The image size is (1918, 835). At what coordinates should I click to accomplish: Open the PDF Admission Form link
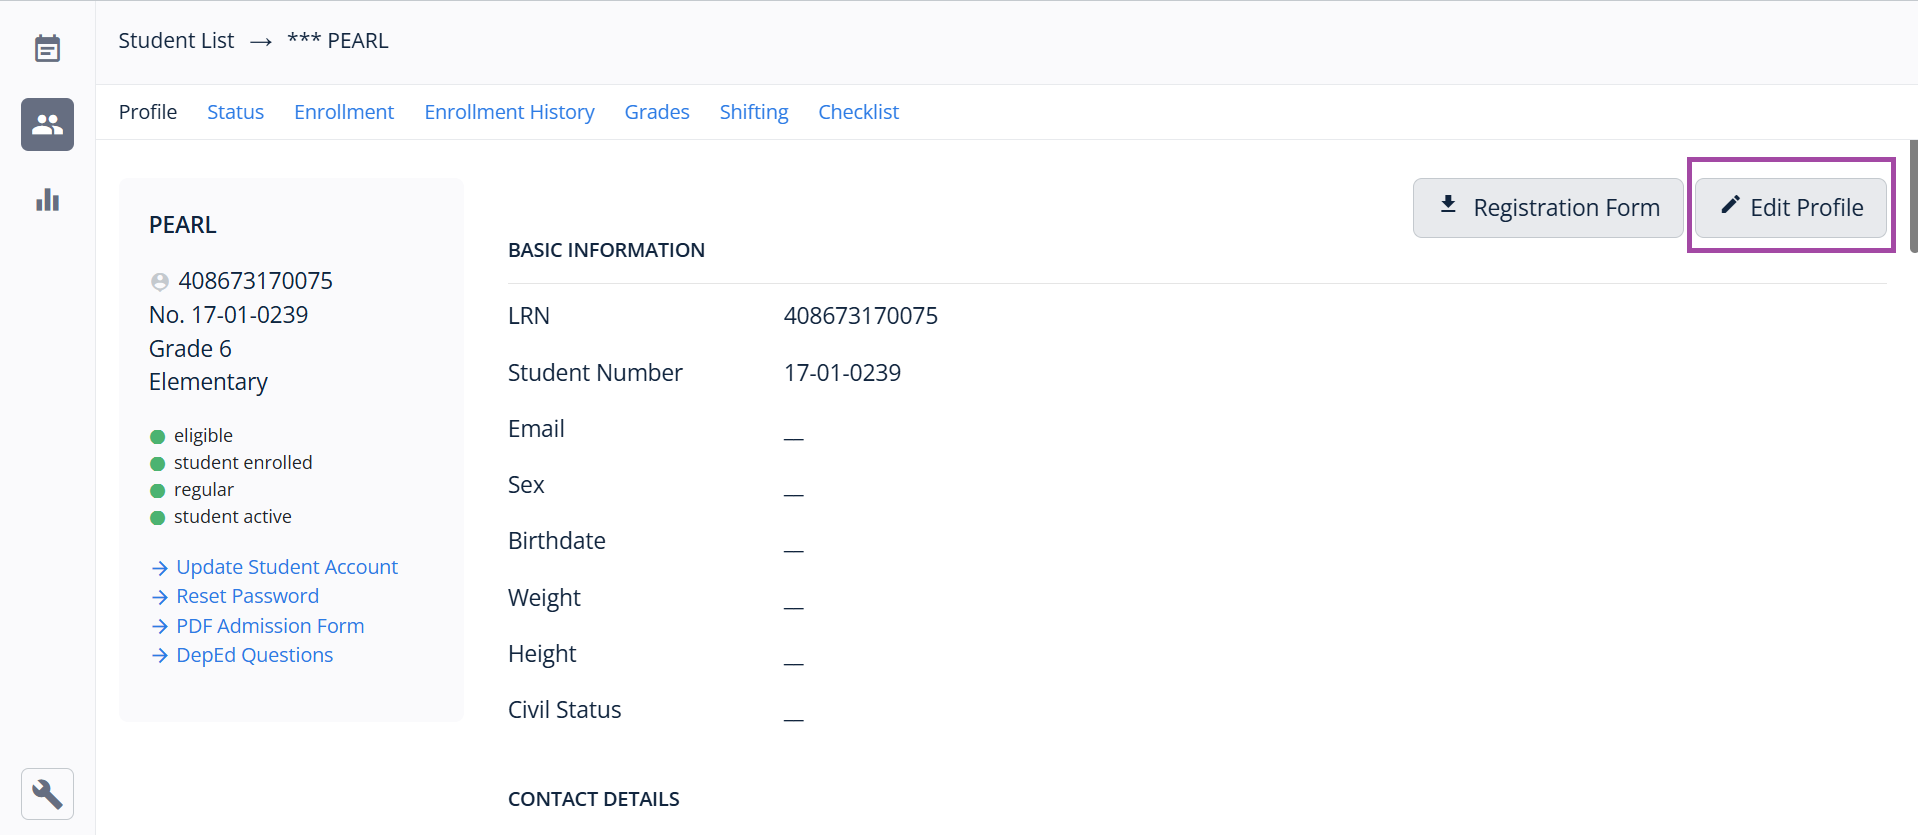[270, 626]
